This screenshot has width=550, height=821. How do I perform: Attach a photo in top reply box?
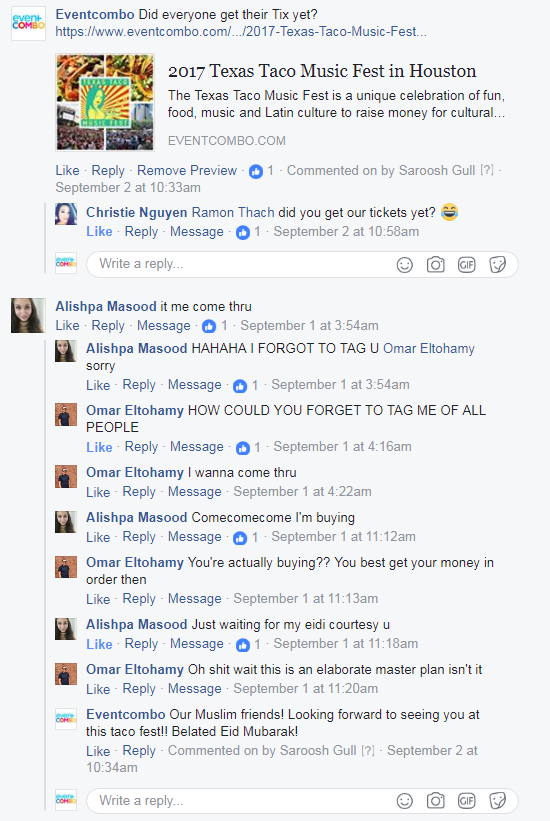(x=435, y=265)
